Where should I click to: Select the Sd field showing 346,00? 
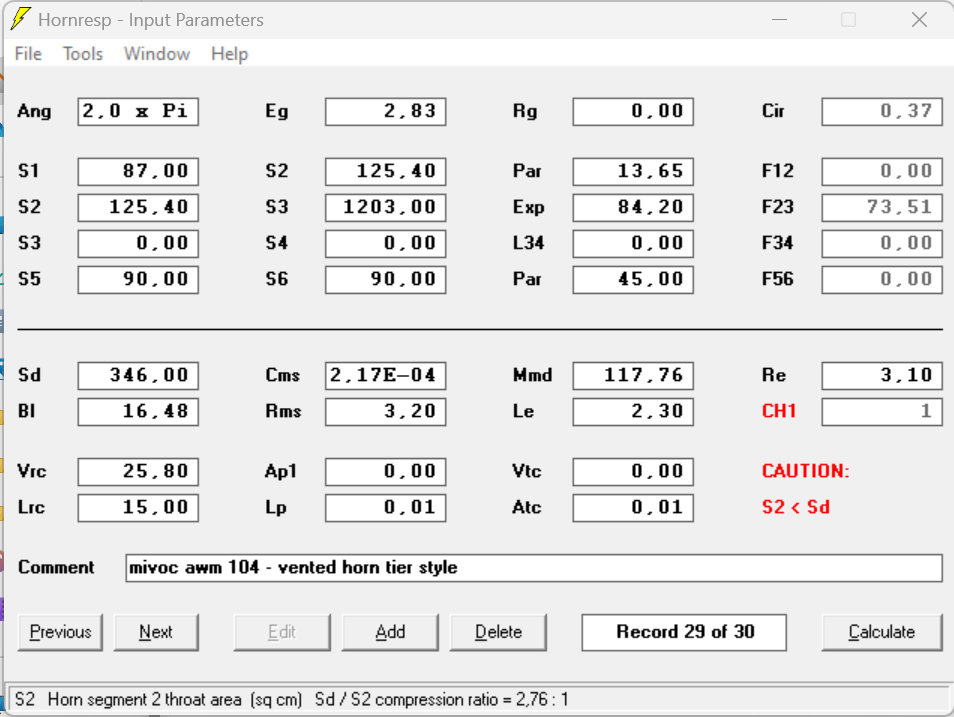[x=138, y=376]
